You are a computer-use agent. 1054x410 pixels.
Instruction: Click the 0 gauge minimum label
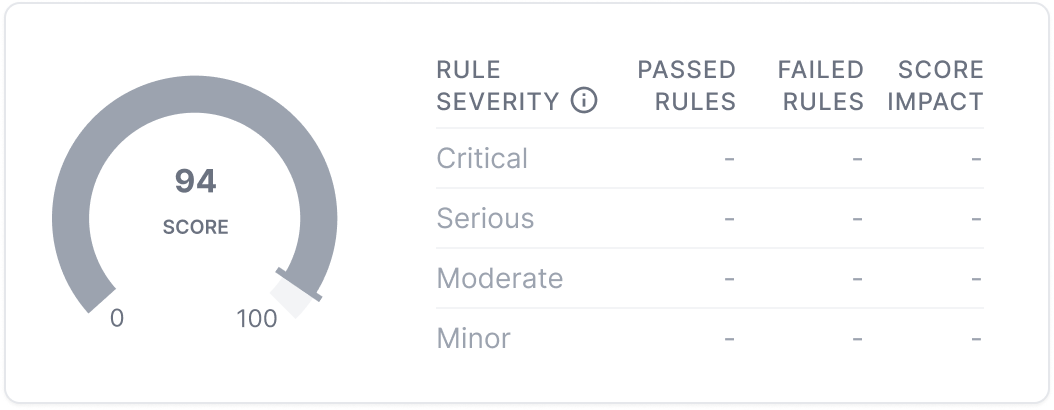(x=117, y=319)
